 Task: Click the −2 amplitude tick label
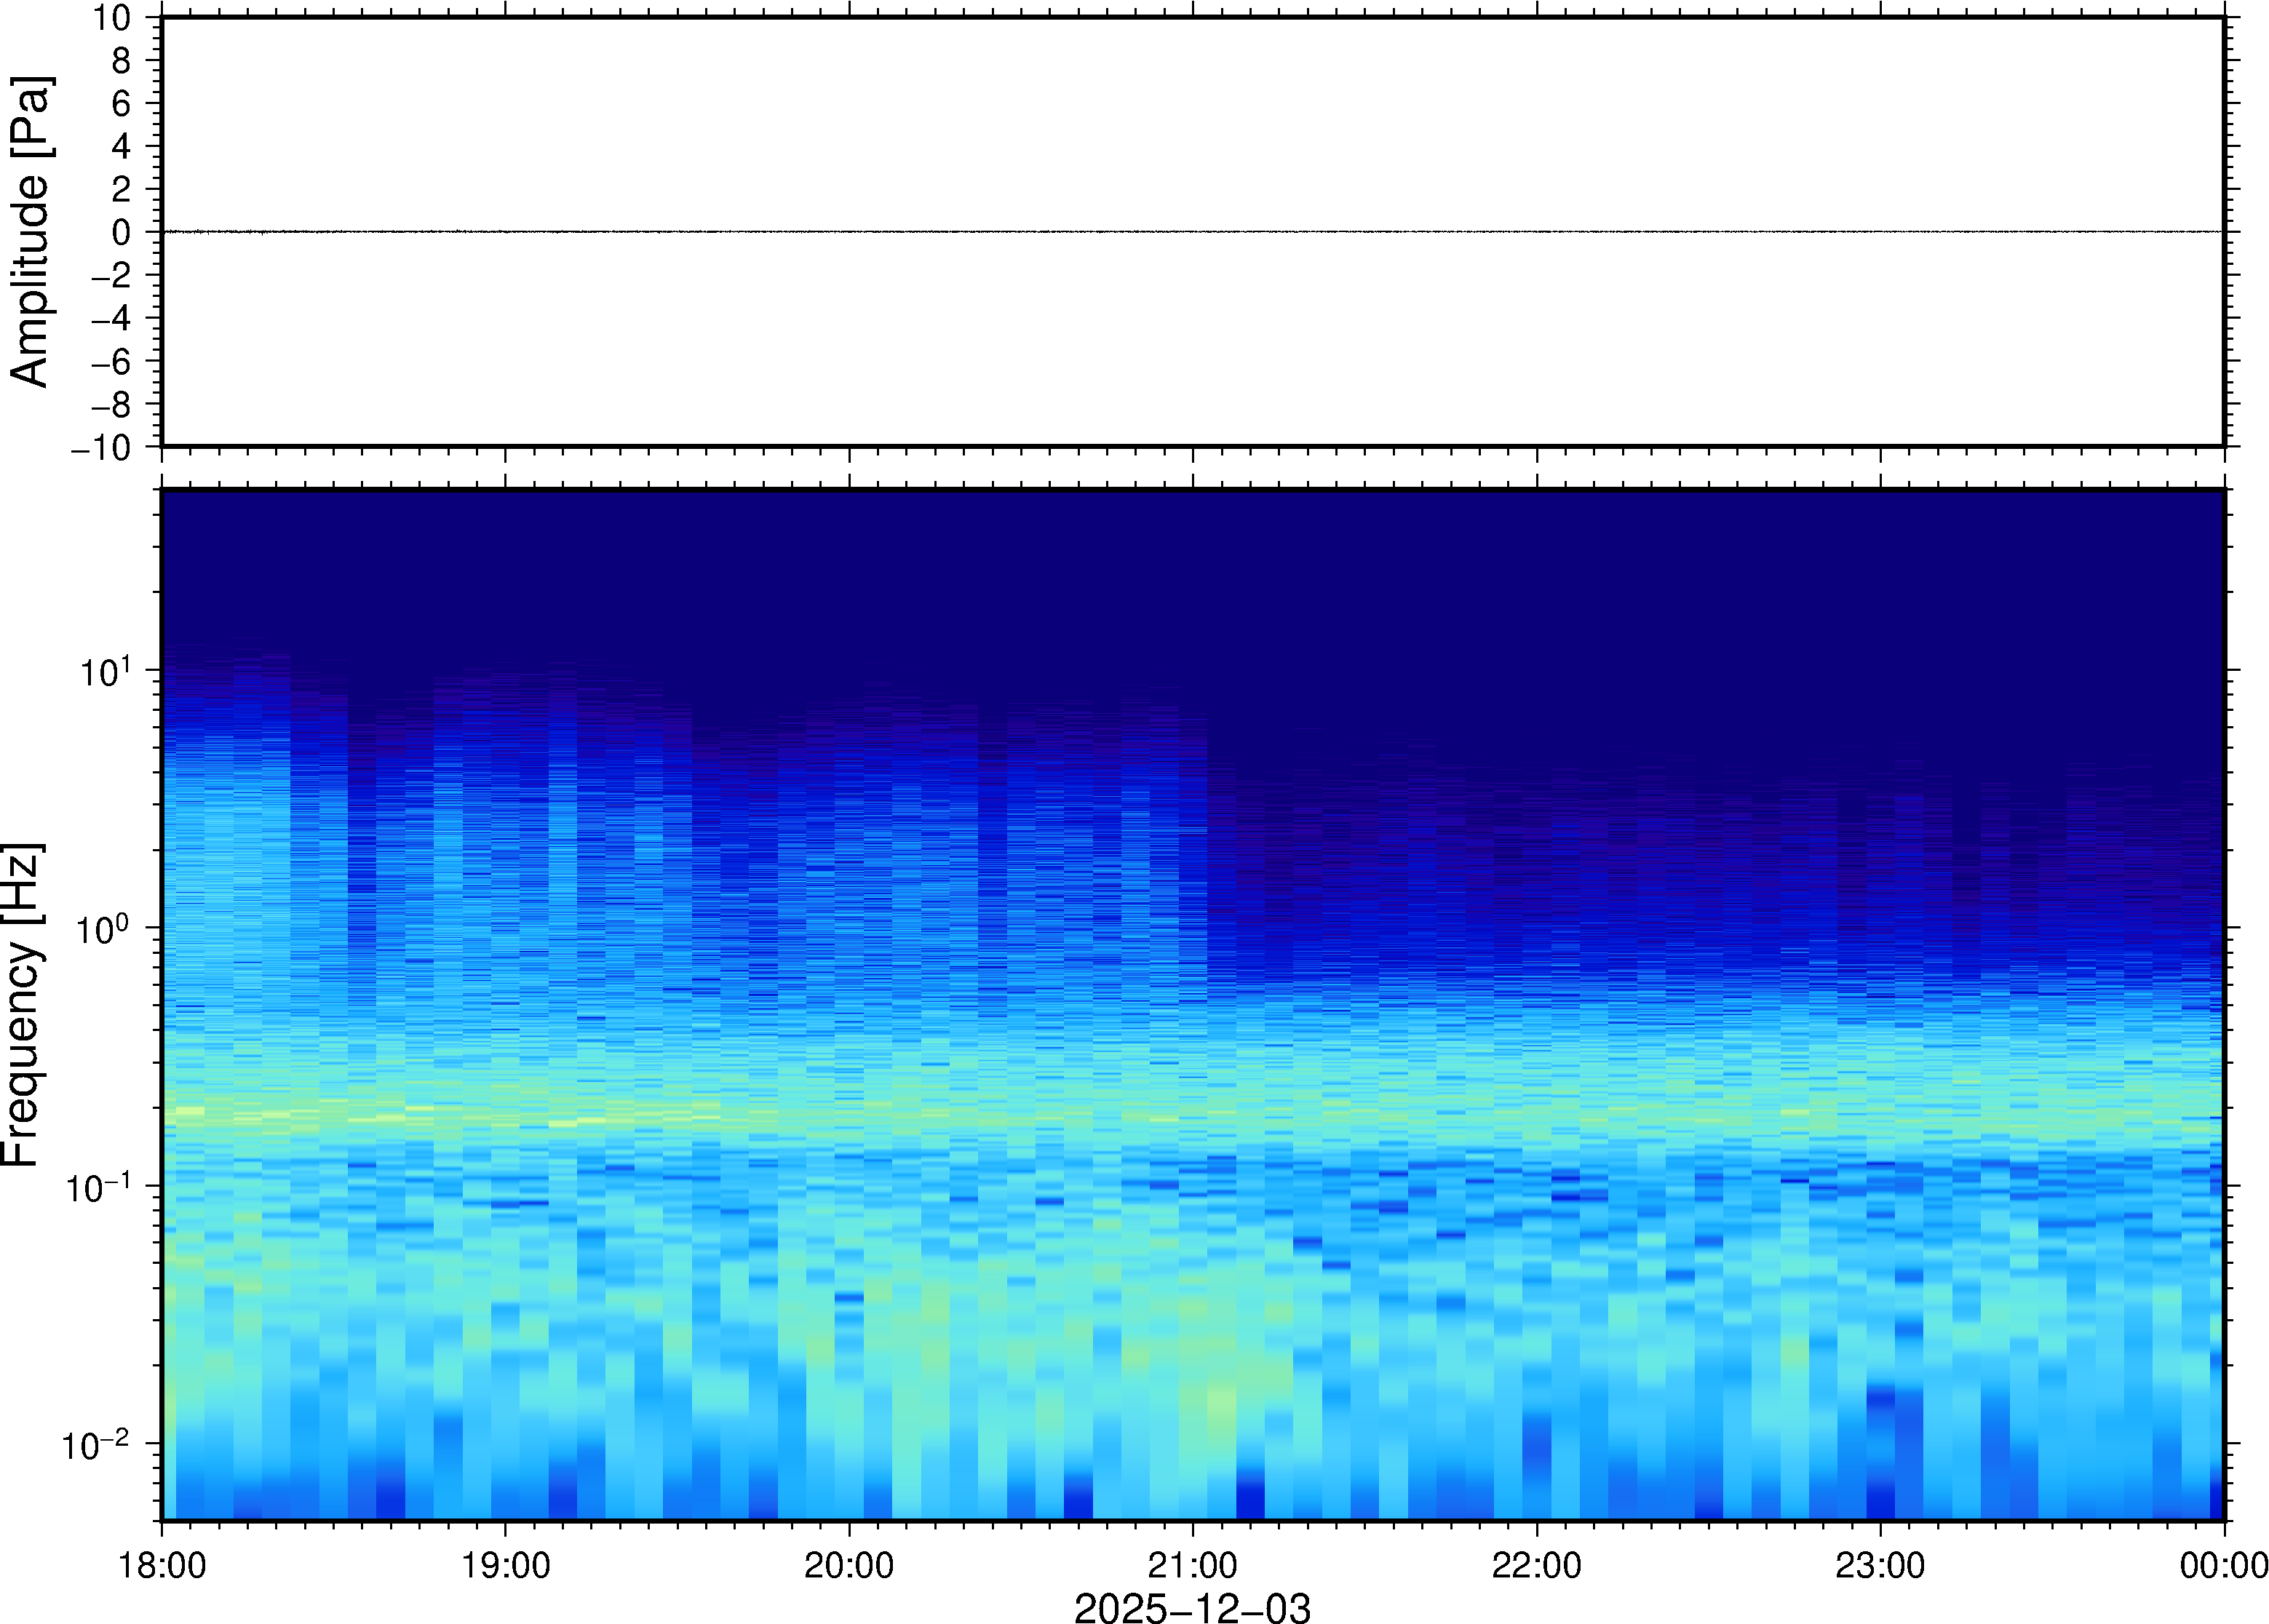tap(110, 276)
